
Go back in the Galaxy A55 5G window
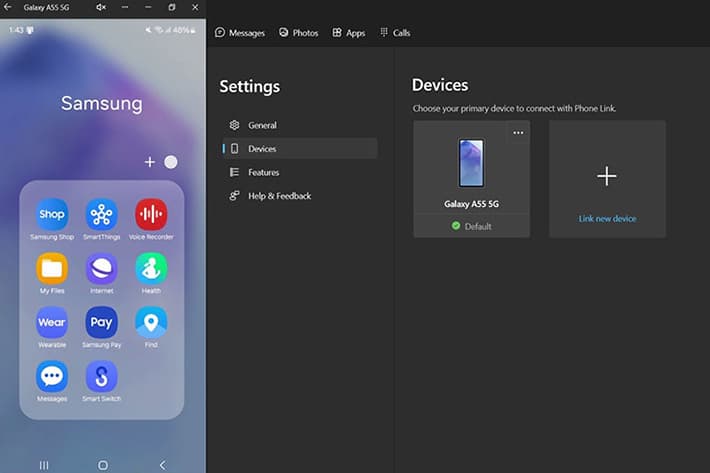click(x=8, y=7)
